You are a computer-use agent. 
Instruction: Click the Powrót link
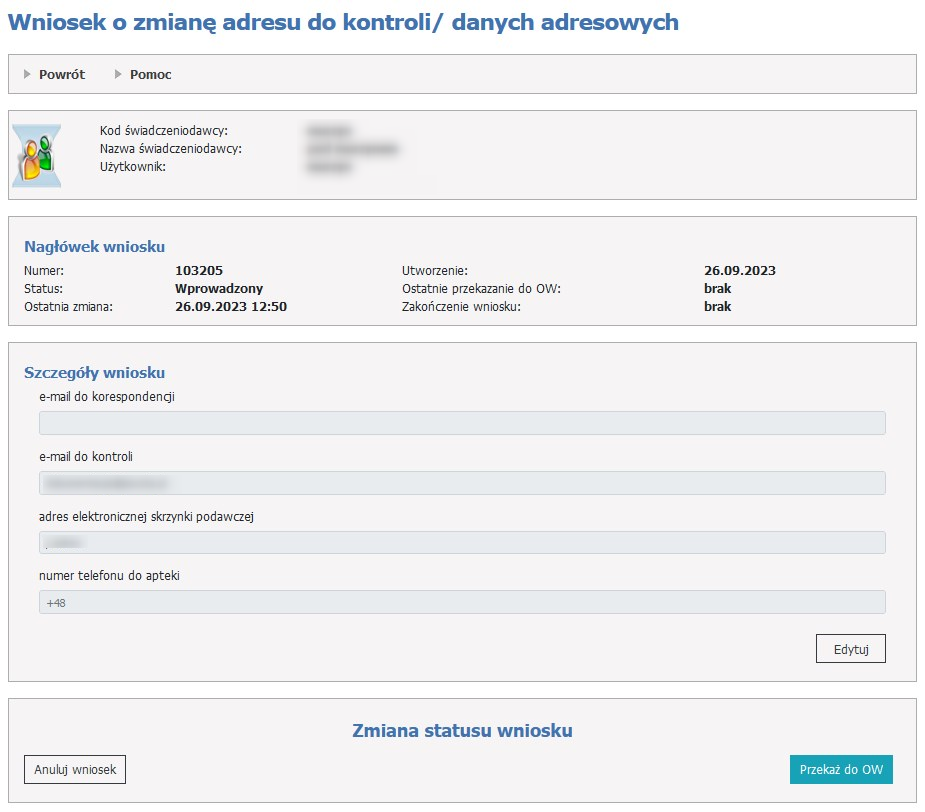click(x=62, y=74)
